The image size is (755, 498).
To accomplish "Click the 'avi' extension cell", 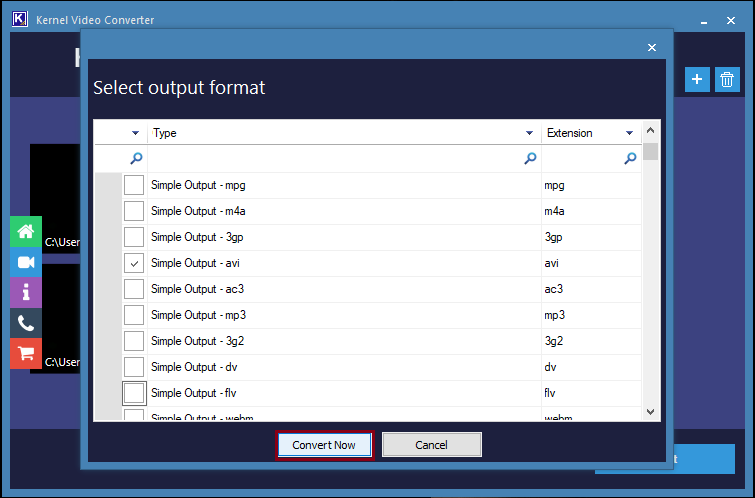I will click(x=591, y=263).
